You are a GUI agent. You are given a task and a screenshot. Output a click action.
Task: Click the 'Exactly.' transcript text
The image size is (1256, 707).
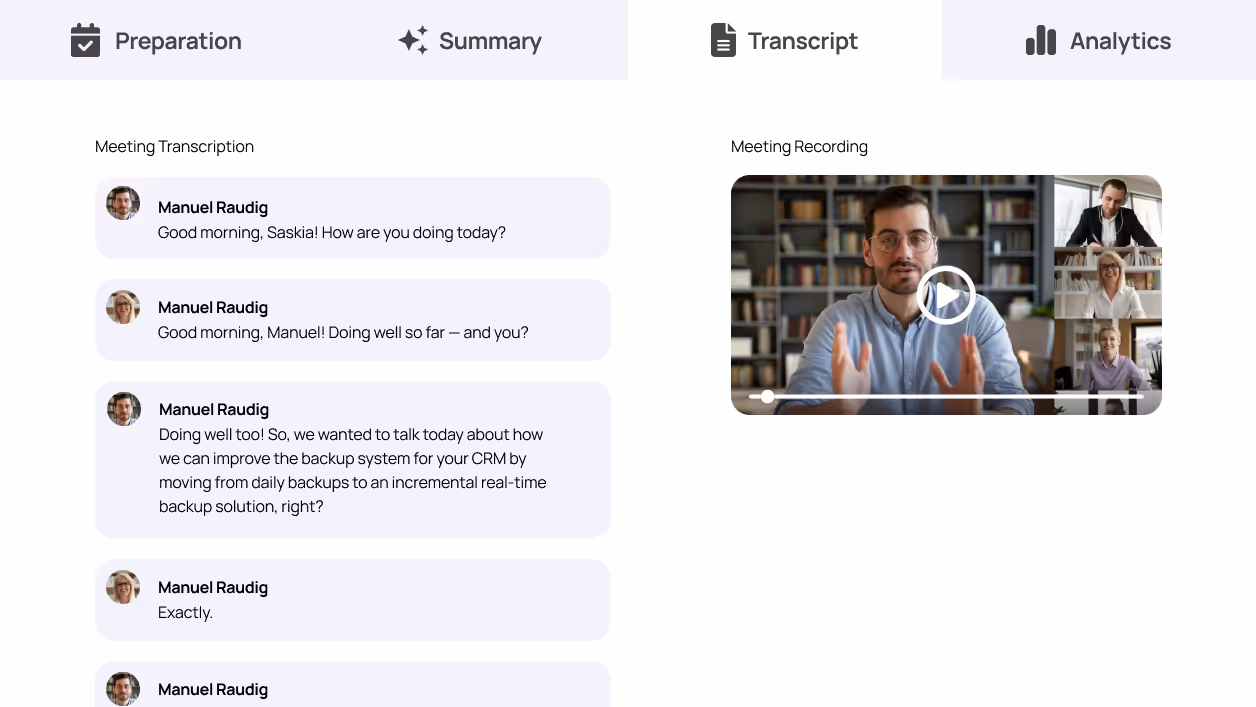[185, 612]
